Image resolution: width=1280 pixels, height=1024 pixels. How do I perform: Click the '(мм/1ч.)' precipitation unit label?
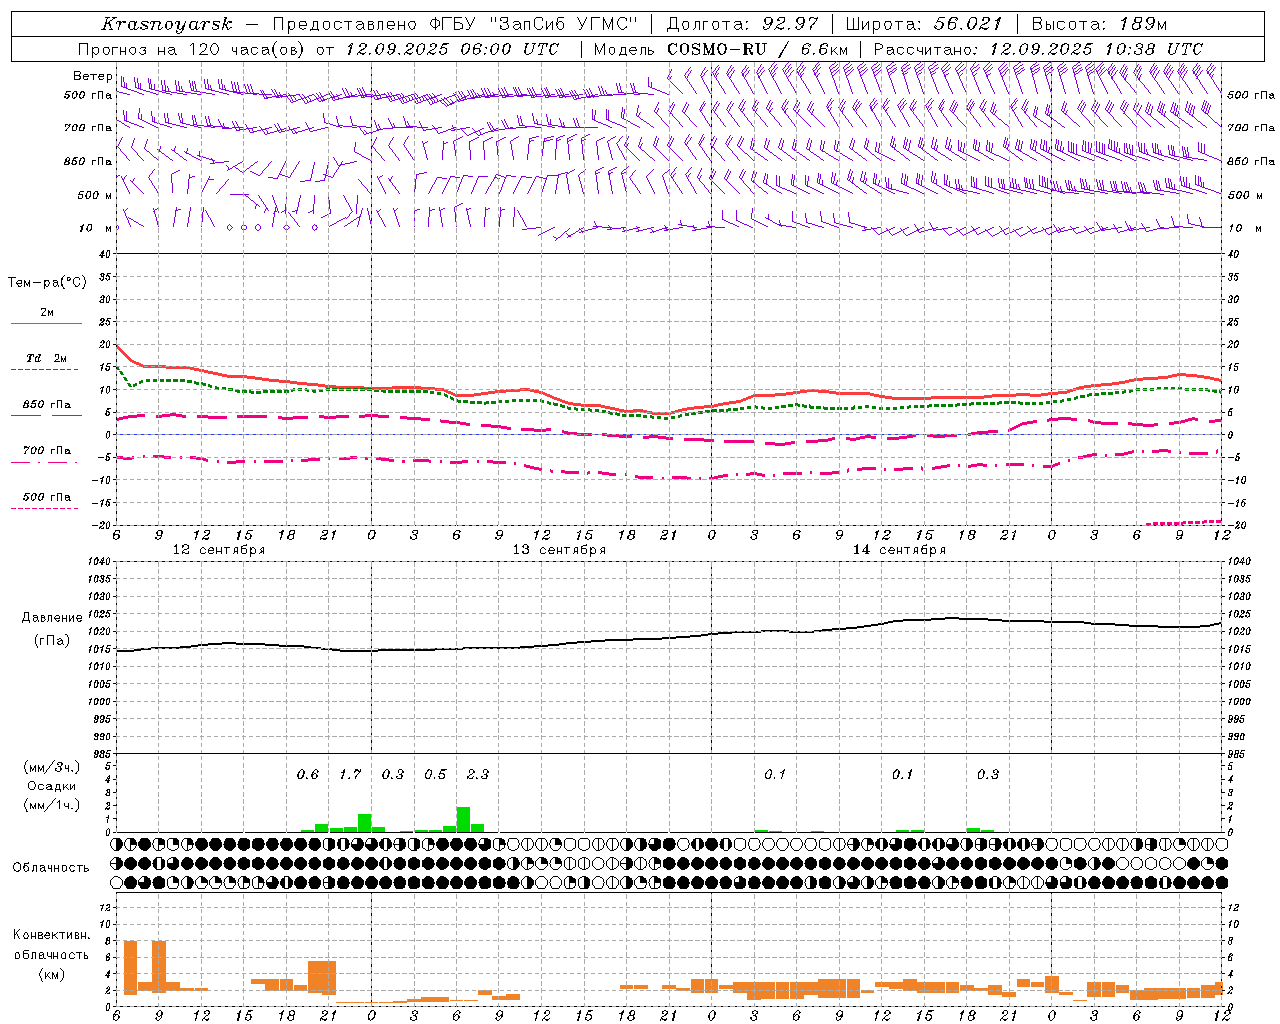pos(51,805)
